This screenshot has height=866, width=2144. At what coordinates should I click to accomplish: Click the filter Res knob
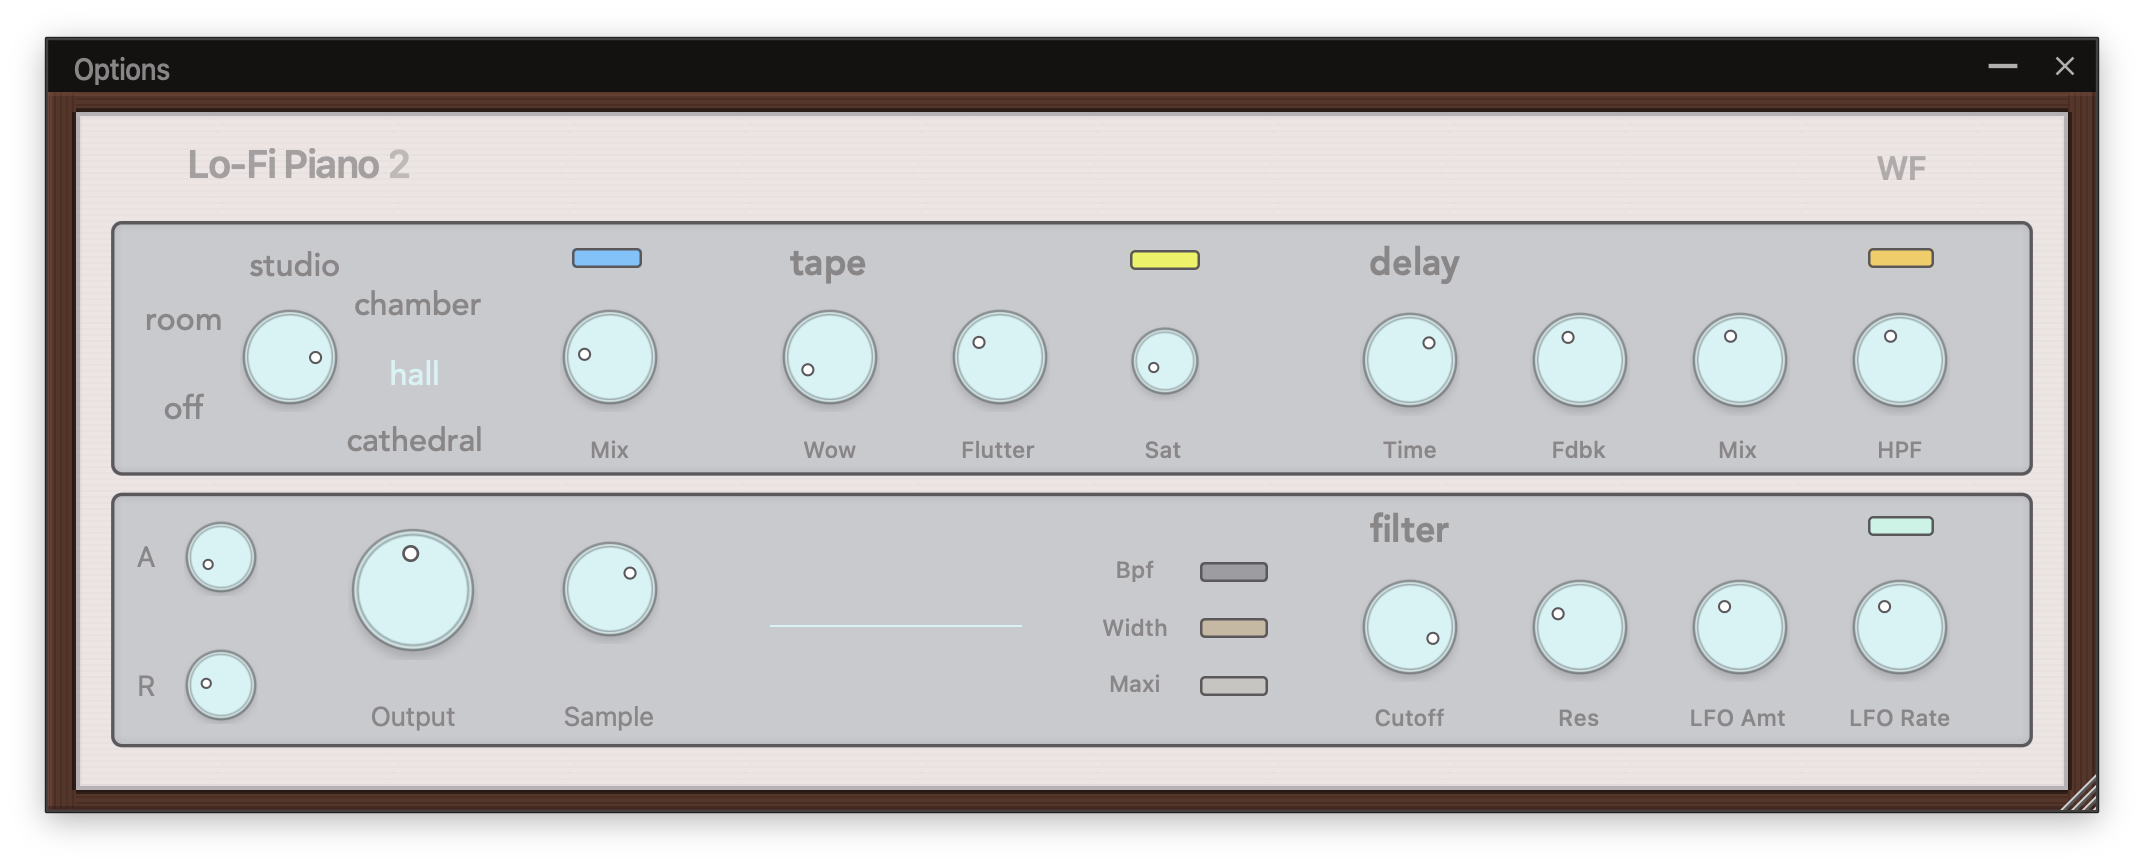(x=1580, y=627)
